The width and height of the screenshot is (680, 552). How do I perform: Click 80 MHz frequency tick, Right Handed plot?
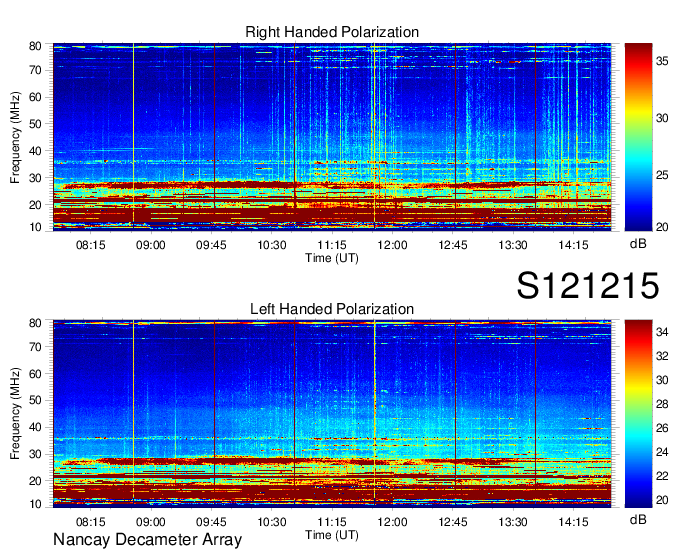[x=36, y=46]
